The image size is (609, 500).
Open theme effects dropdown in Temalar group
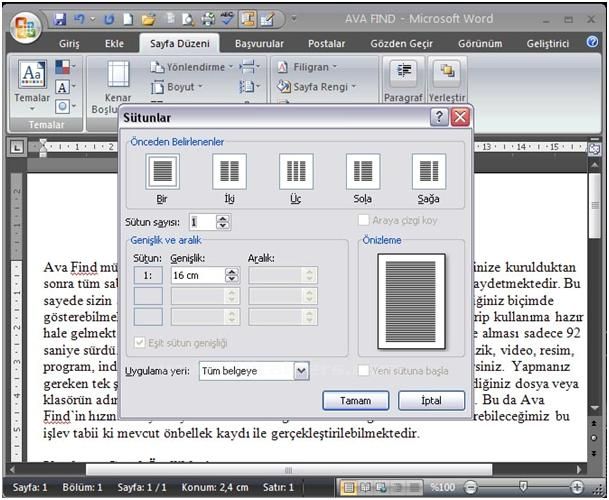pos(65,106)
